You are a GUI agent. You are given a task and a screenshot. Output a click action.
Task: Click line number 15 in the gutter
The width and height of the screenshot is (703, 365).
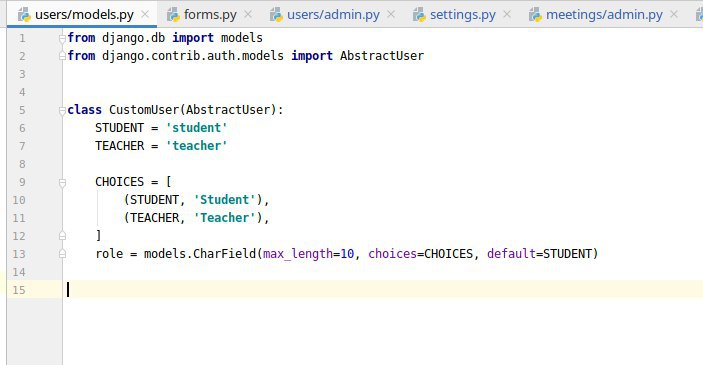(x=19, y=290)
